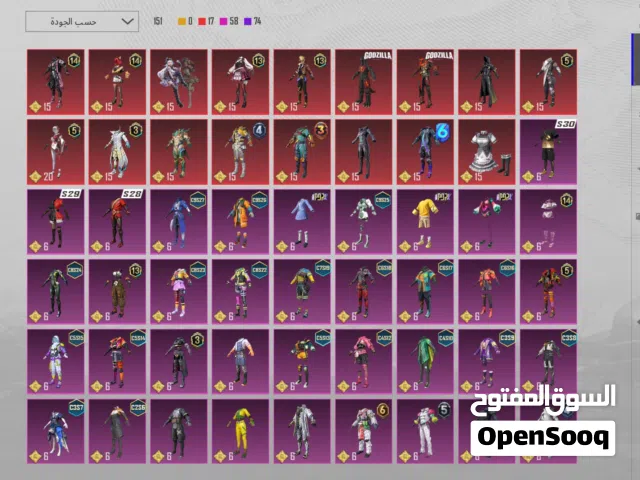Select the green and gold armor outfit

(x=179, y=152)
